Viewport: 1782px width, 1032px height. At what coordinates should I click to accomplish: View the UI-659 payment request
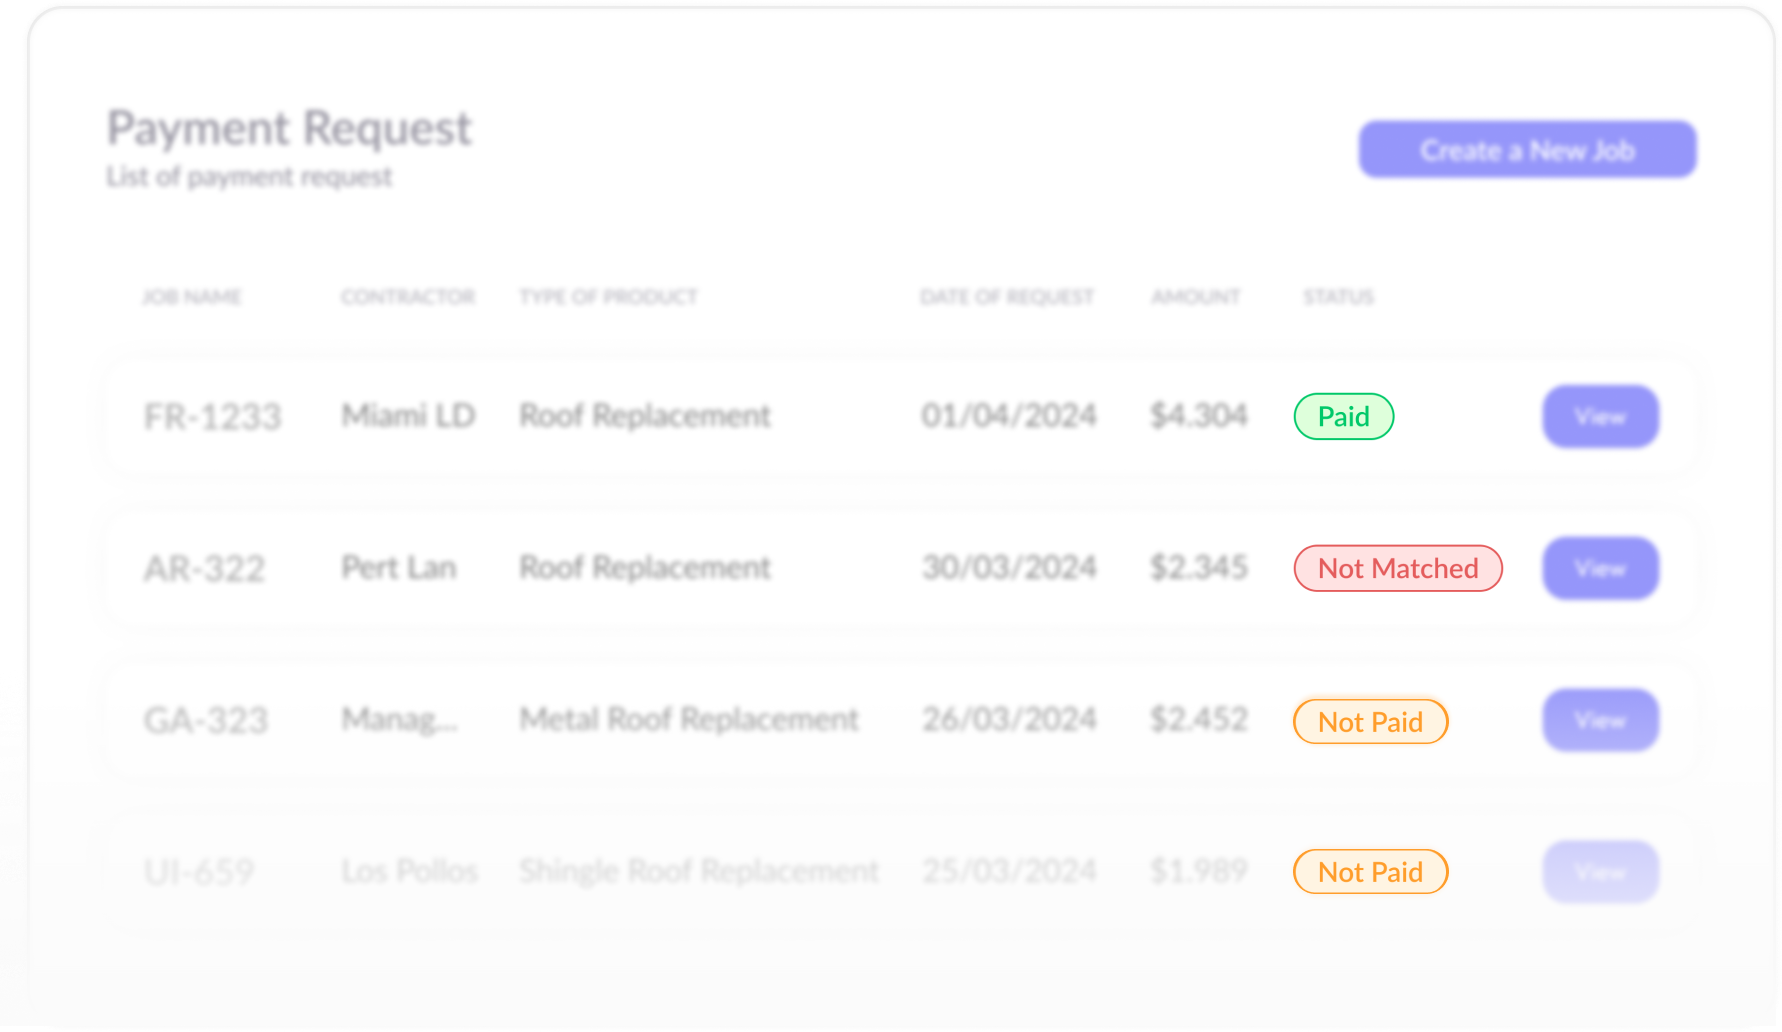1600,872
